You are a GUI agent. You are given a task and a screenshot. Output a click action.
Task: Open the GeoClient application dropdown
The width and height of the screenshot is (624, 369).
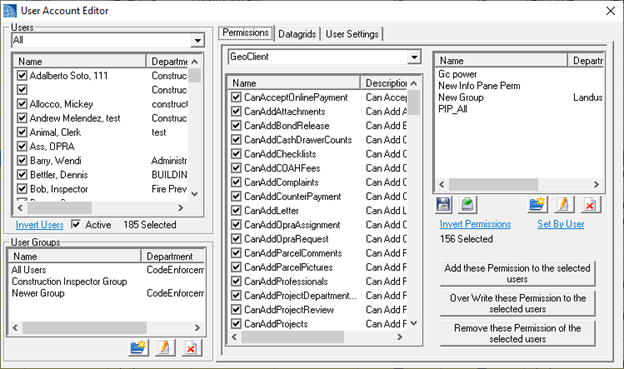point(414,57)
